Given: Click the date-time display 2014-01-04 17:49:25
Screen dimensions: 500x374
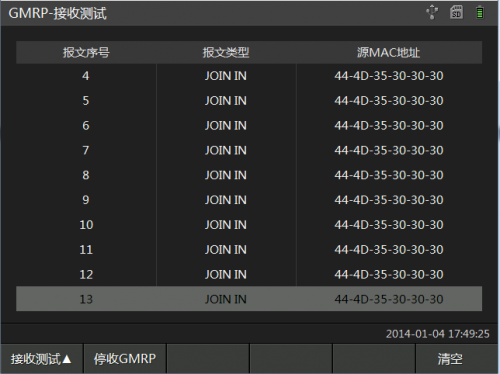Looking at the screenshot, I should (x=438, y=334).
